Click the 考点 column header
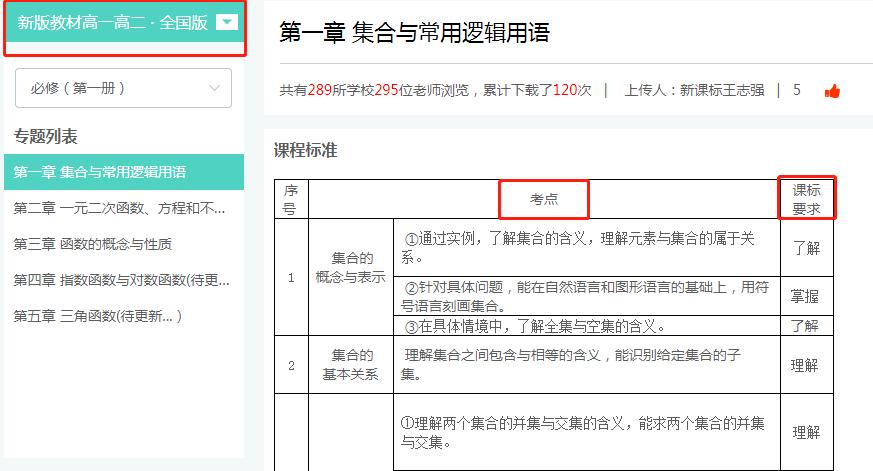Viewport: 873px width, 471px height. [544, 199]
